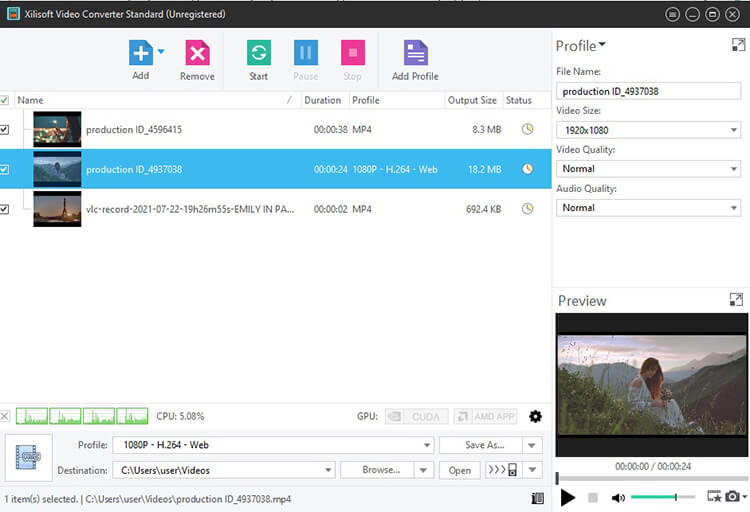
Task: Click the transfer to device button
Action: pyautogui.click(x=503, y=470)
